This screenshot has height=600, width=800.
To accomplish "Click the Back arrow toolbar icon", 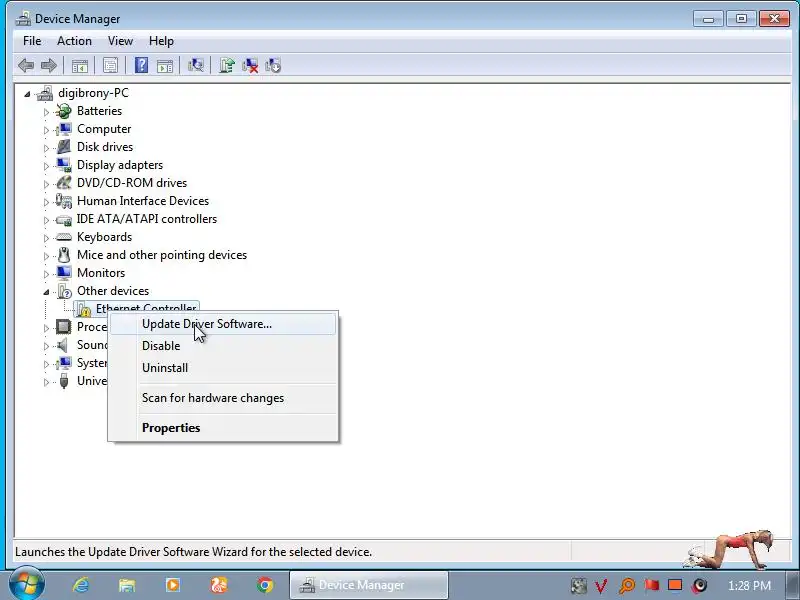I will point(26,65).
